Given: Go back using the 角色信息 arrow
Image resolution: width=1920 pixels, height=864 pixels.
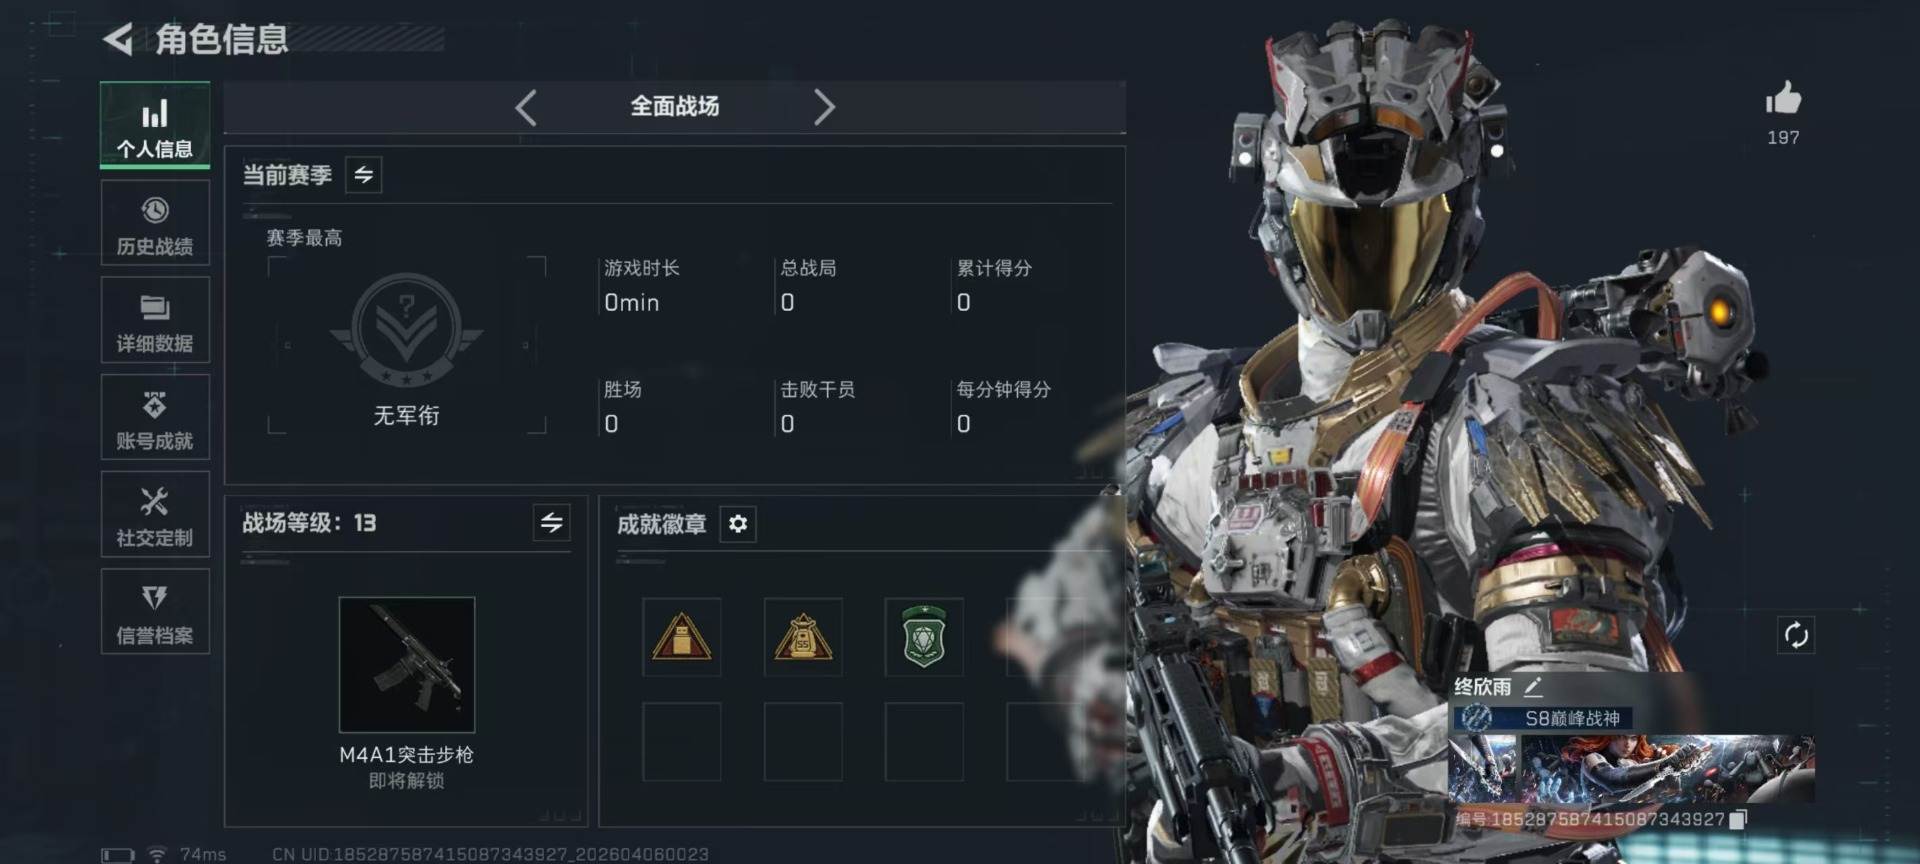Looking at the screenshot, I should click(x=118, y=40).
